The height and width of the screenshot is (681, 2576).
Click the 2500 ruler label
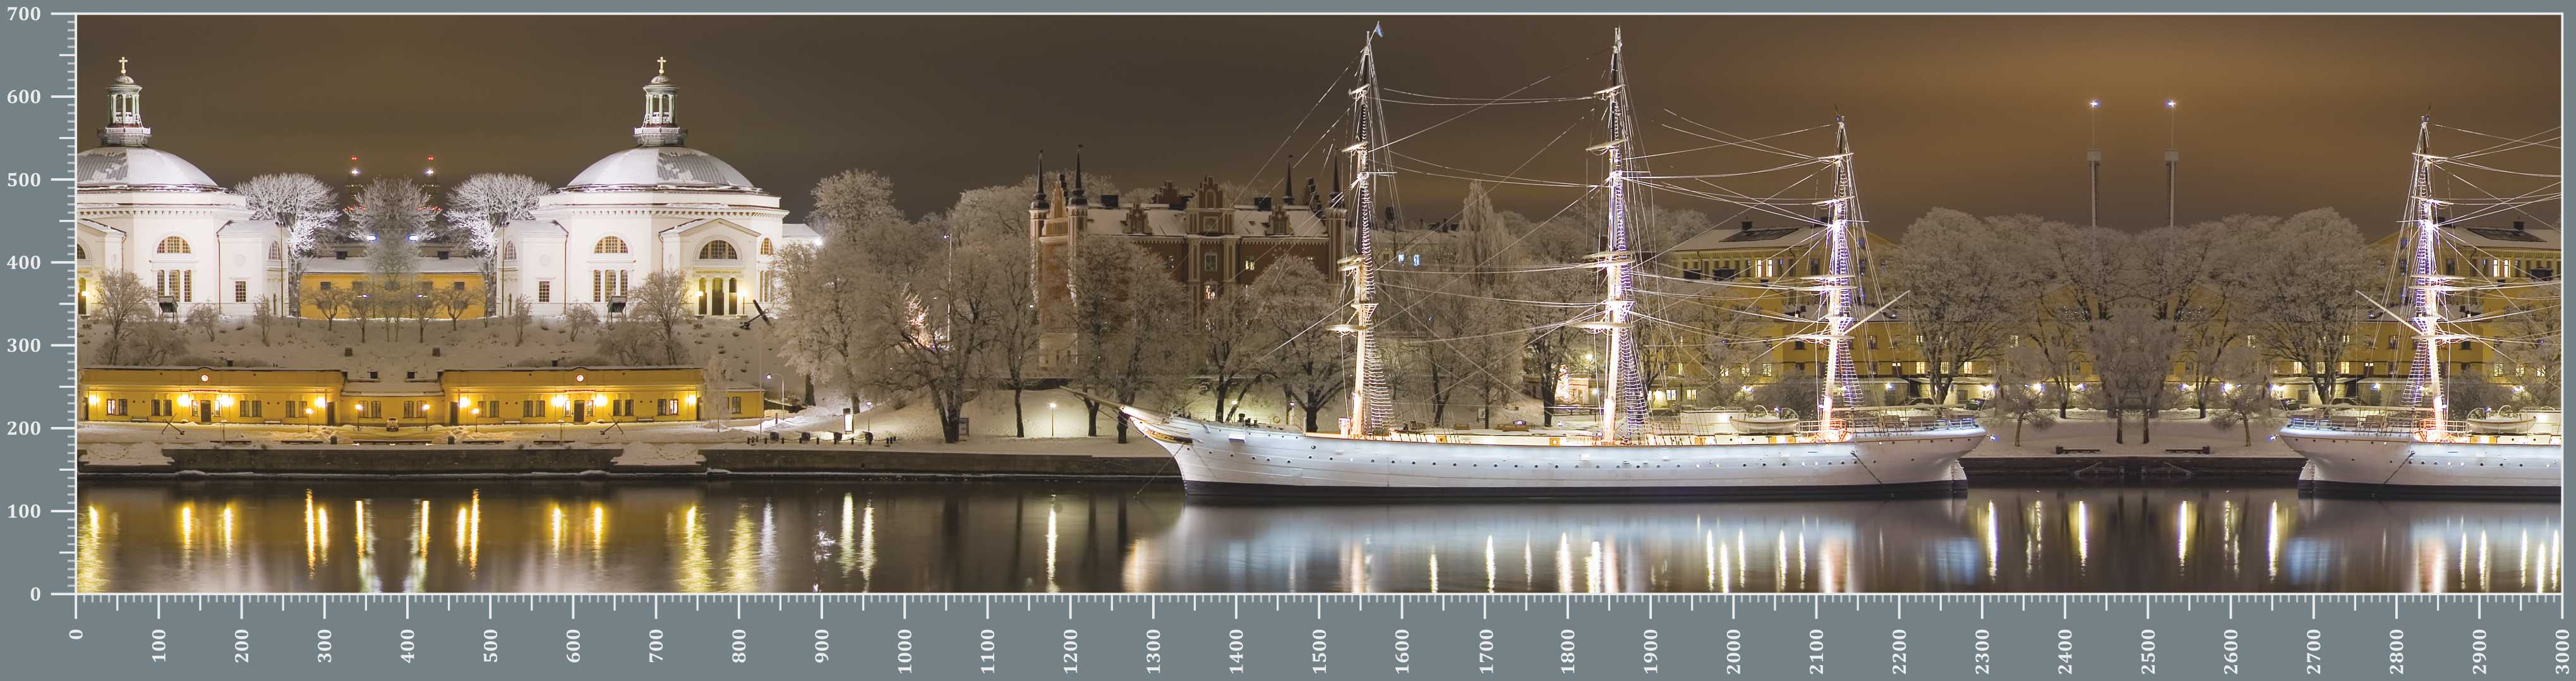[2148, 652]
